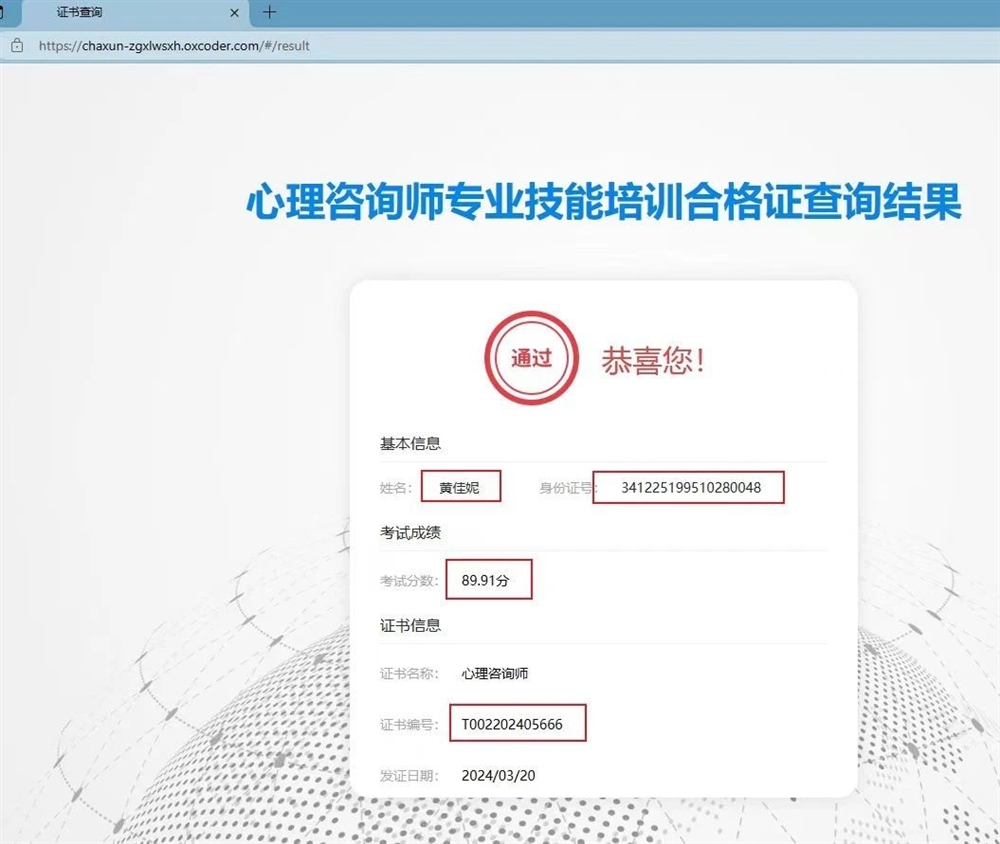1000x844 pixels.
Task: Click the 考试分数 label
Action: [x=409, y=581]
